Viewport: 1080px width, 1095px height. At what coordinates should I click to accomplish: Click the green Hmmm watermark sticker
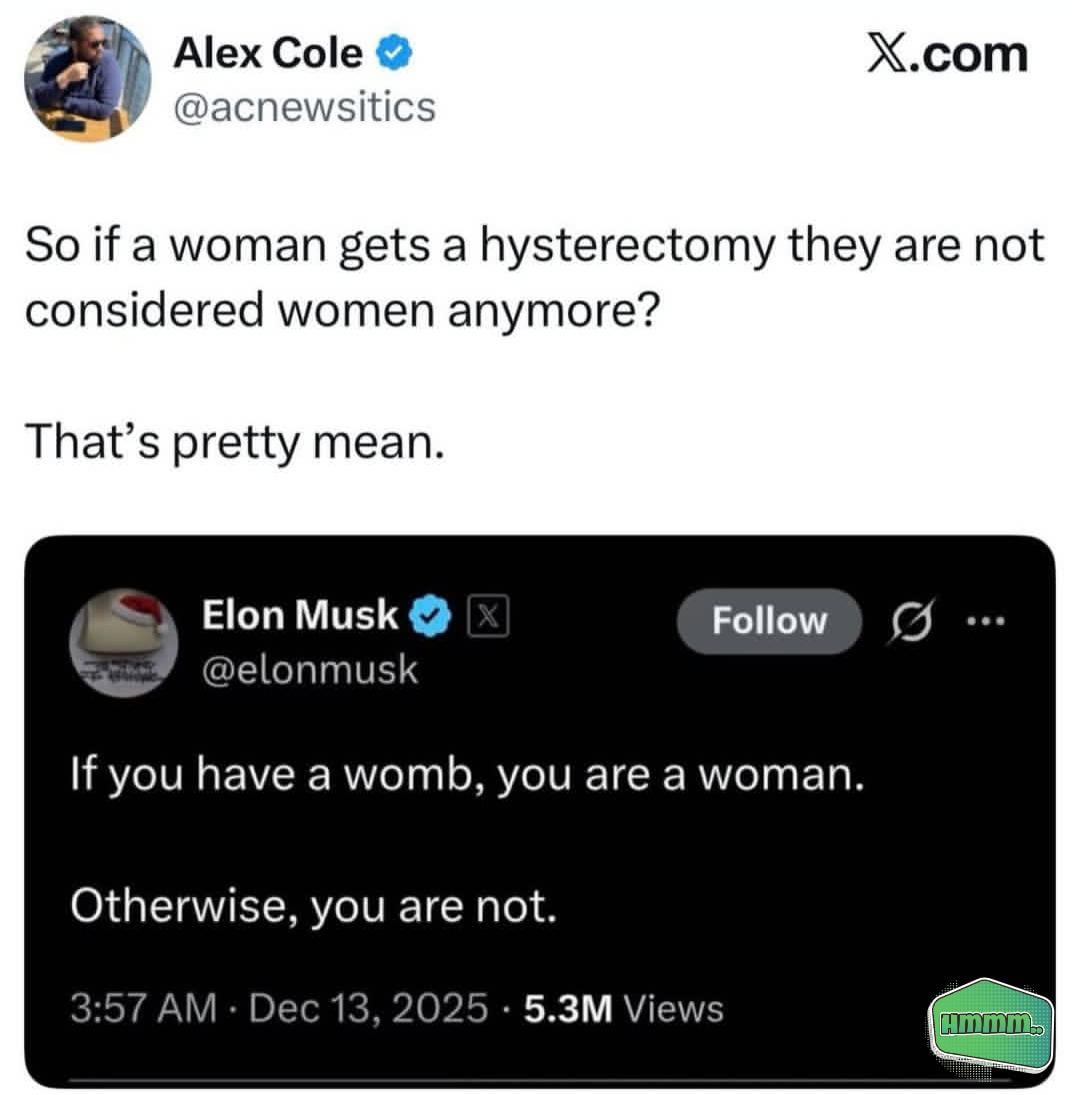pyautogui.click(x=991, y=1025)
